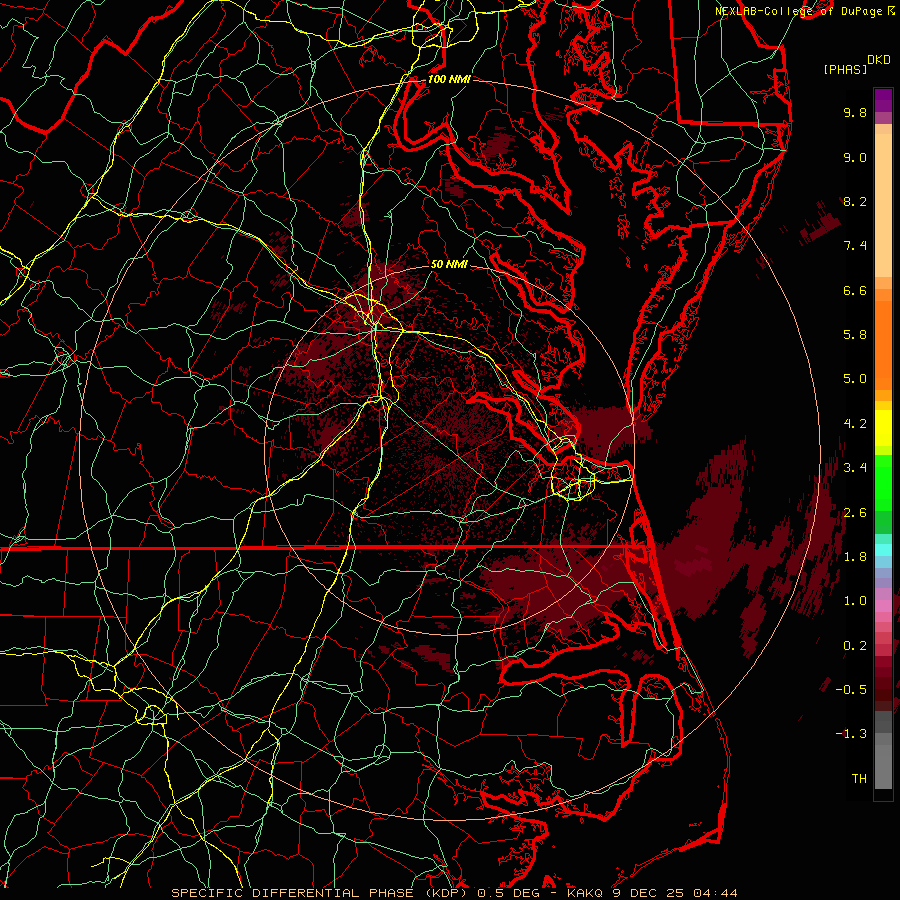Pick the yellow band on the color bar
This screenshot has height=900, width=900.
point(883,428)
